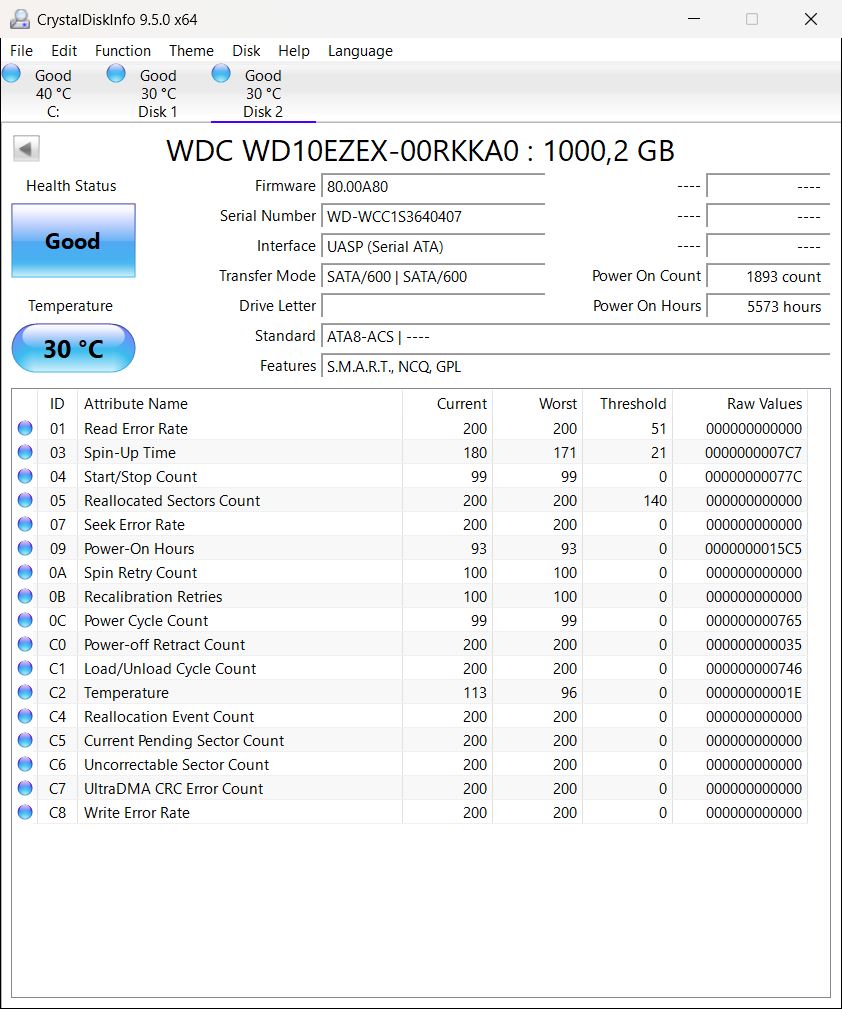
Task: Click the status dot beside UltraDMA CRC Error Count
Action: pos(24,788)
